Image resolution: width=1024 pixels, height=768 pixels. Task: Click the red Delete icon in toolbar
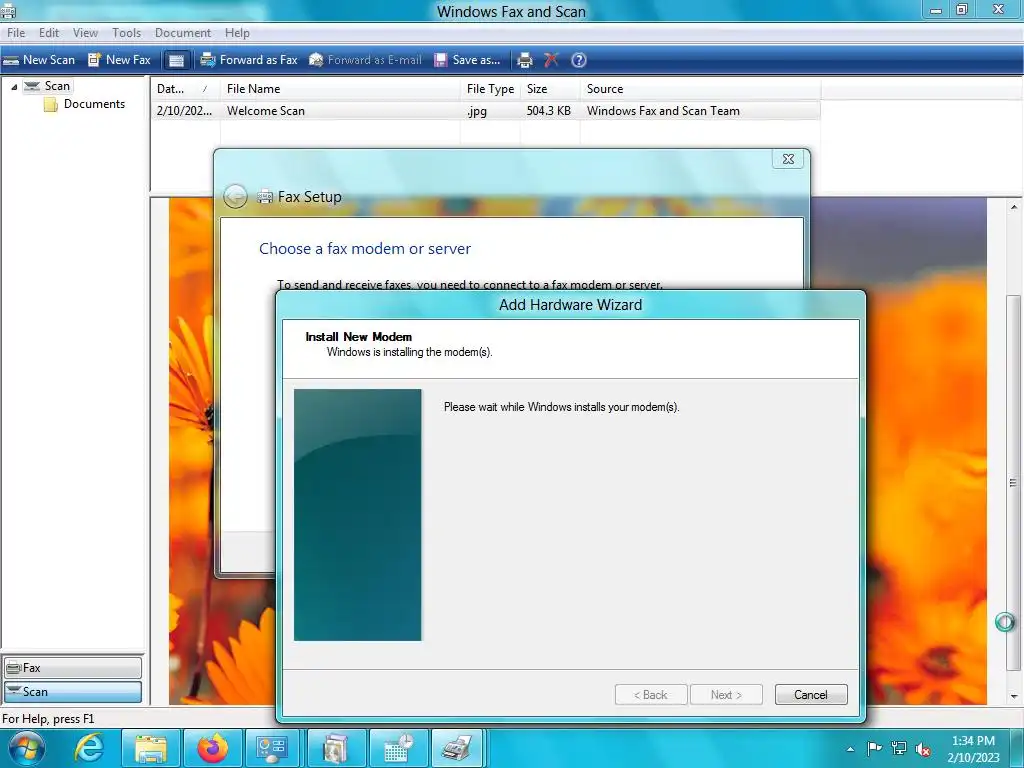pos(551,60)
